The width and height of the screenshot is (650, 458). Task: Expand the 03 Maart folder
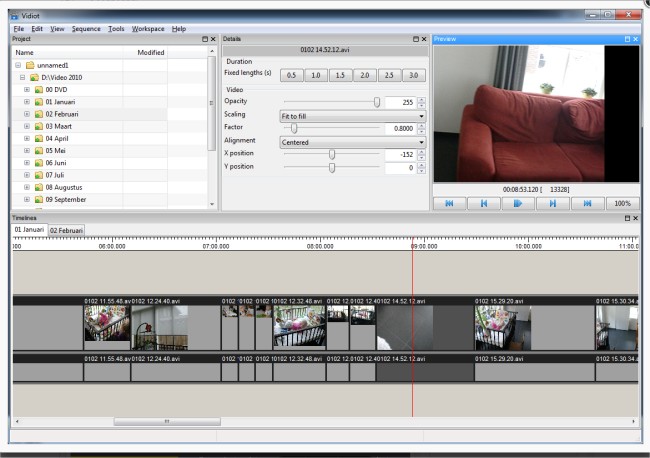coord(27,127)
